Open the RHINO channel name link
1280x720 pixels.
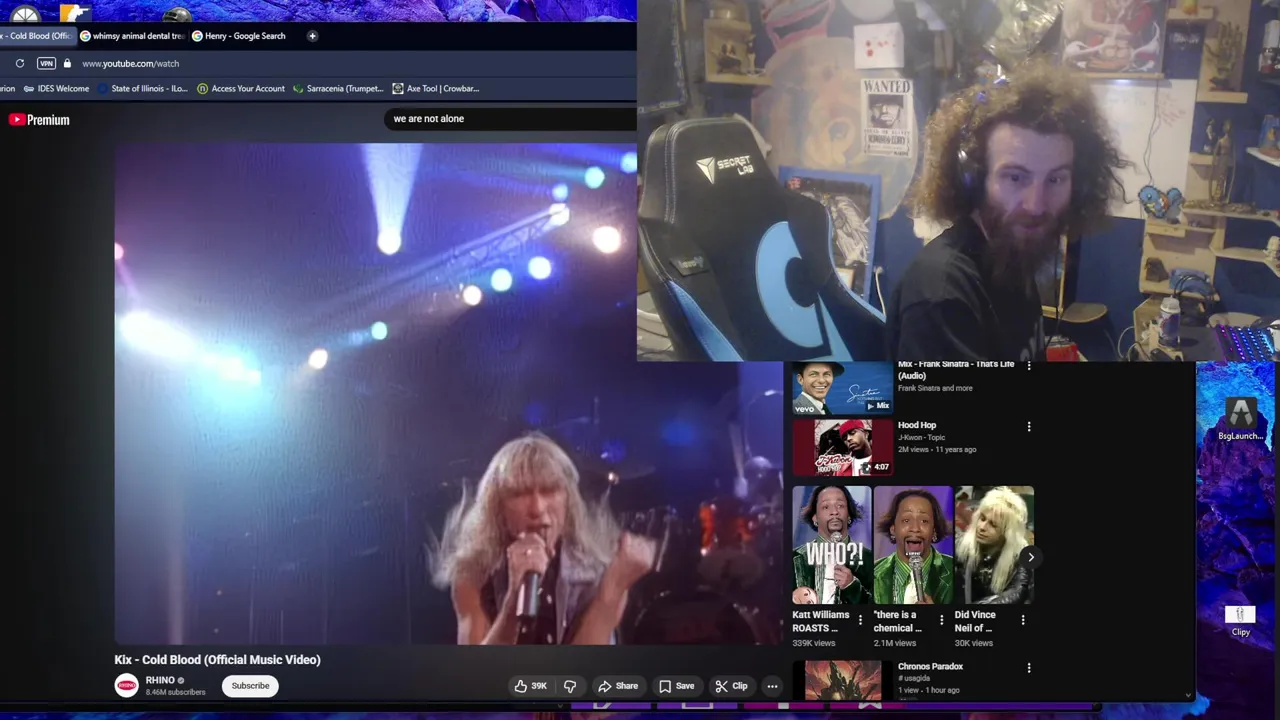pyautogui.click(x=160, y=680)
